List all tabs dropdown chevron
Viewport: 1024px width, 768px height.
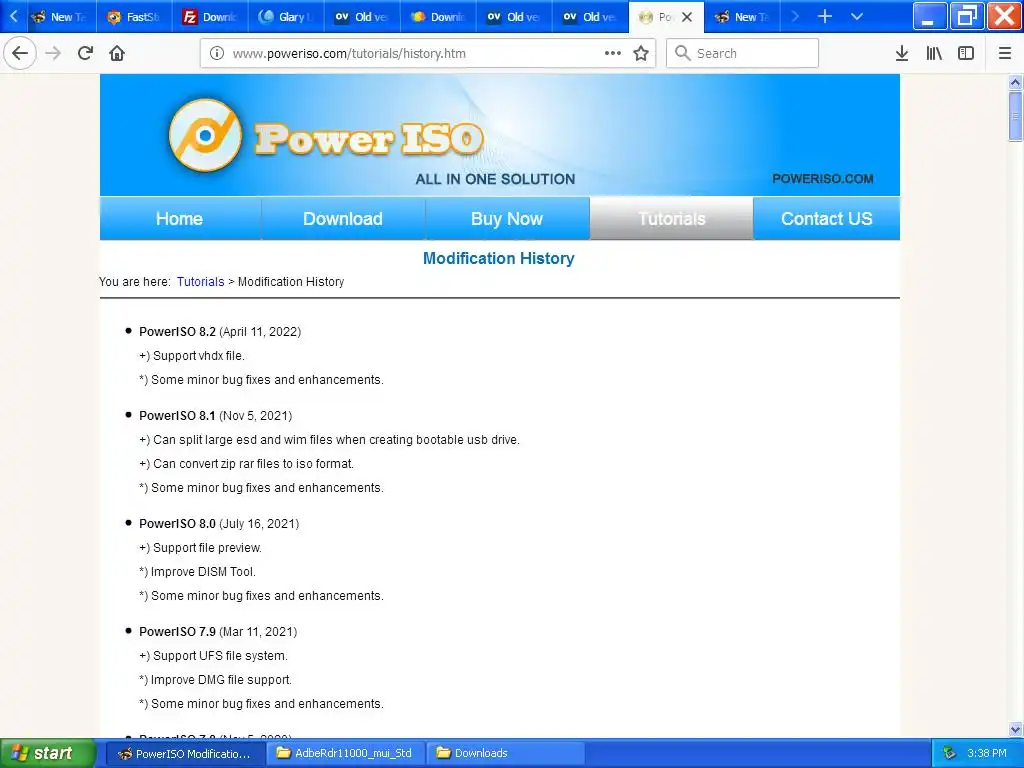point(857,16)
